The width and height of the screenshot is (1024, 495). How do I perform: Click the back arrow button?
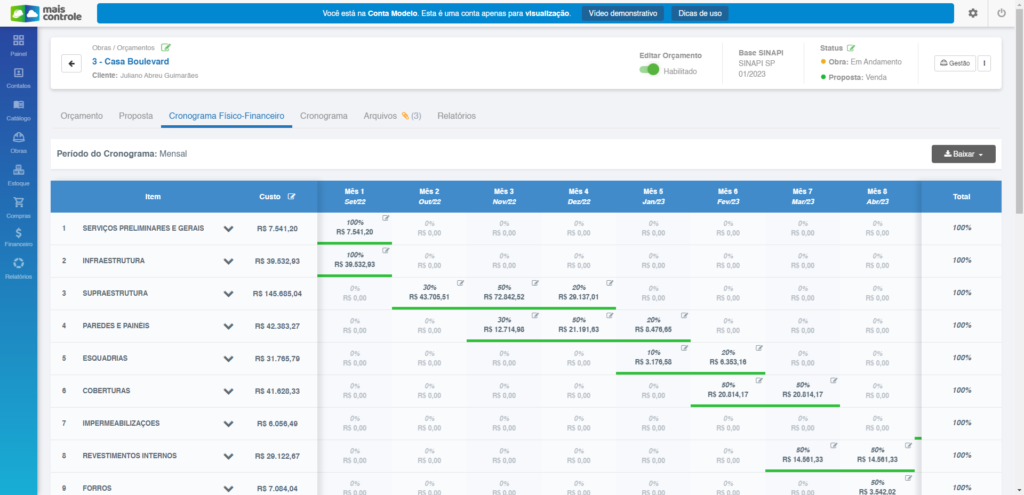[71, 63]
